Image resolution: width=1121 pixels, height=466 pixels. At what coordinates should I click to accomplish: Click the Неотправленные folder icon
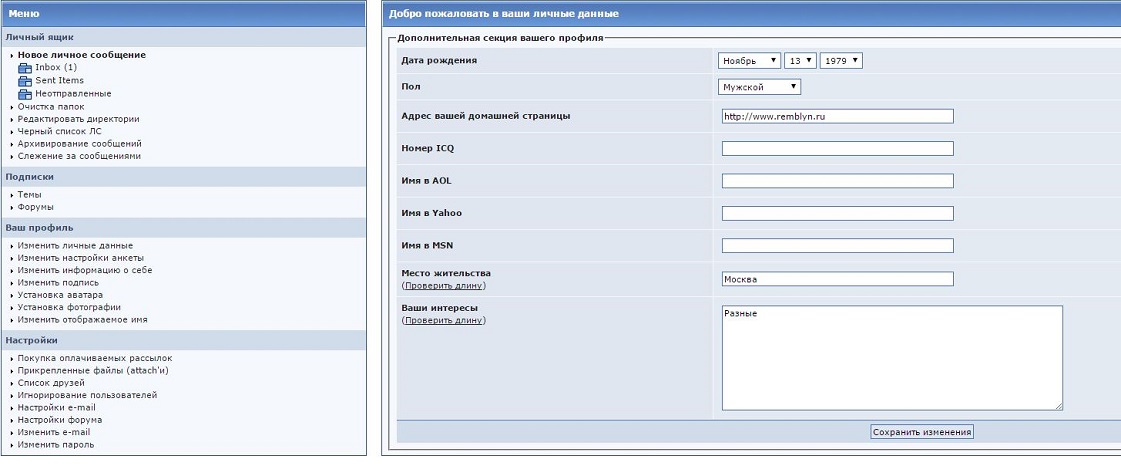pyautogui.click(x=25, y=94)
